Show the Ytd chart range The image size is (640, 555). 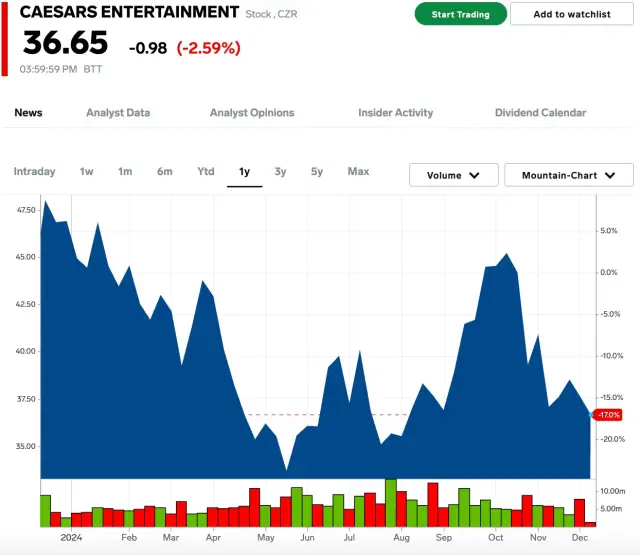[205, 172]
